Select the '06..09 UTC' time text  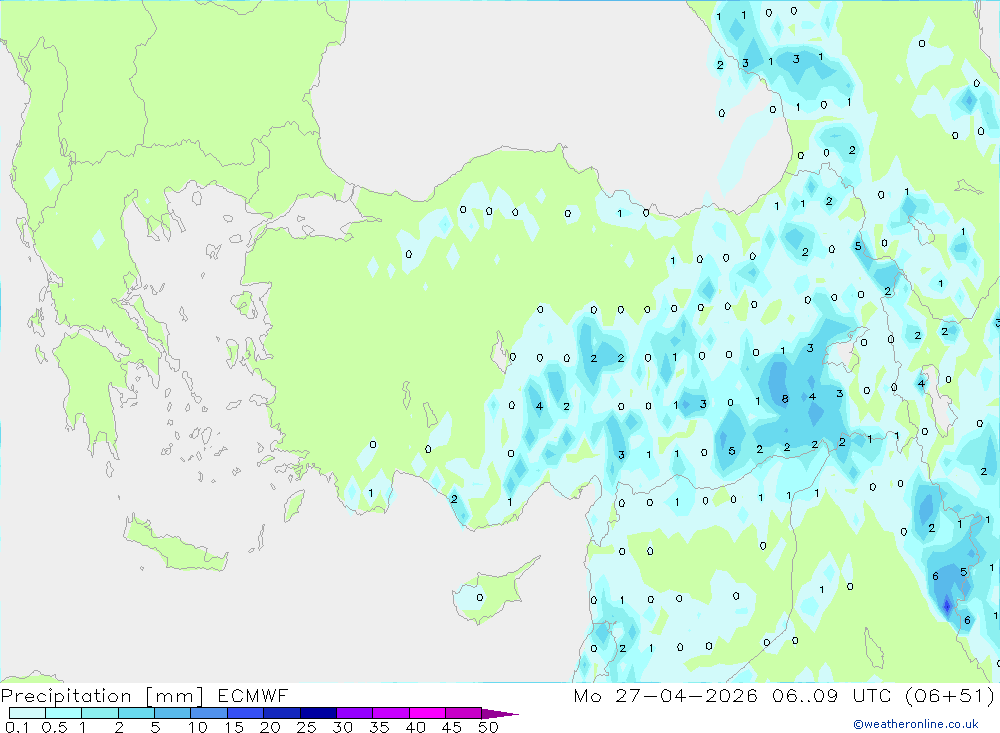pos(830,696)
